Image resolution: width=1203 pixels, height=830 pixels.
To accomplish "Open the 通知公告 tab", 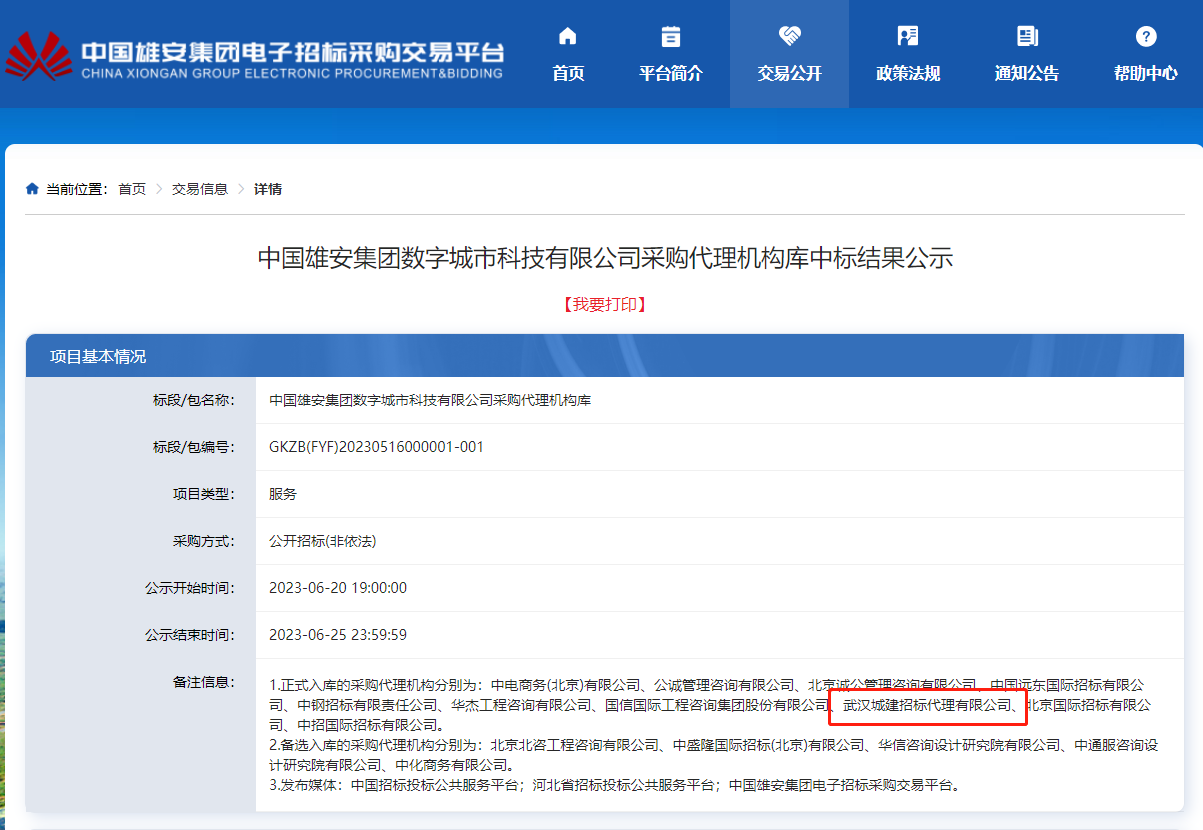I will click(x=1027, y=54).
